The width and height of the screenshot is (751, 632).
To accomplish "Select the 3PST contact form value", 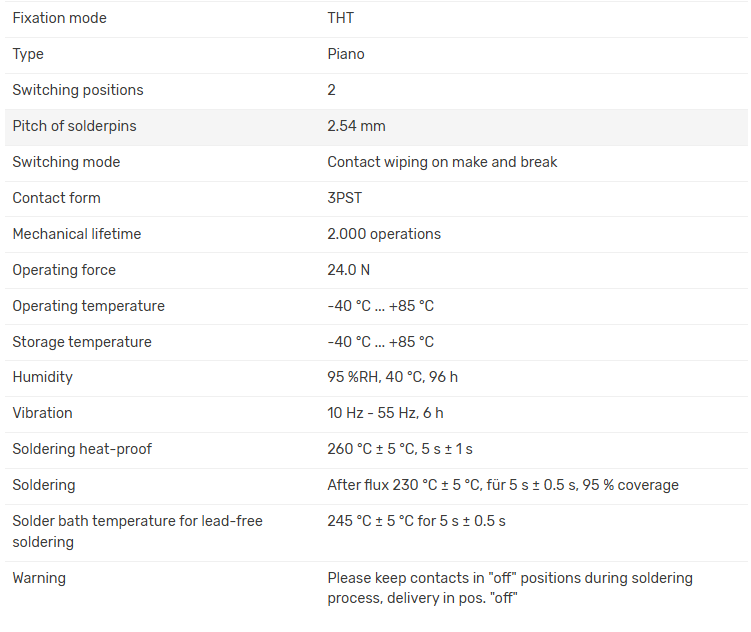I will tap(344, 198).
